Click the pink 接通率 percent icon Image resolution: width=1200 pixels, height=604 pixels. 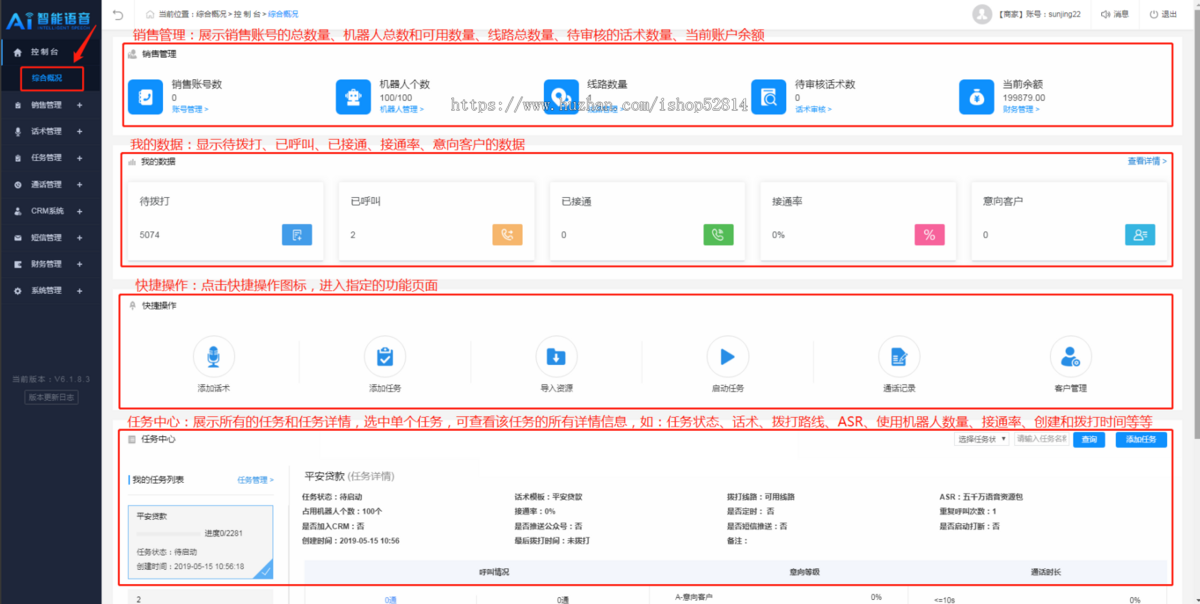pyautogui.click(x=930, y=235)
